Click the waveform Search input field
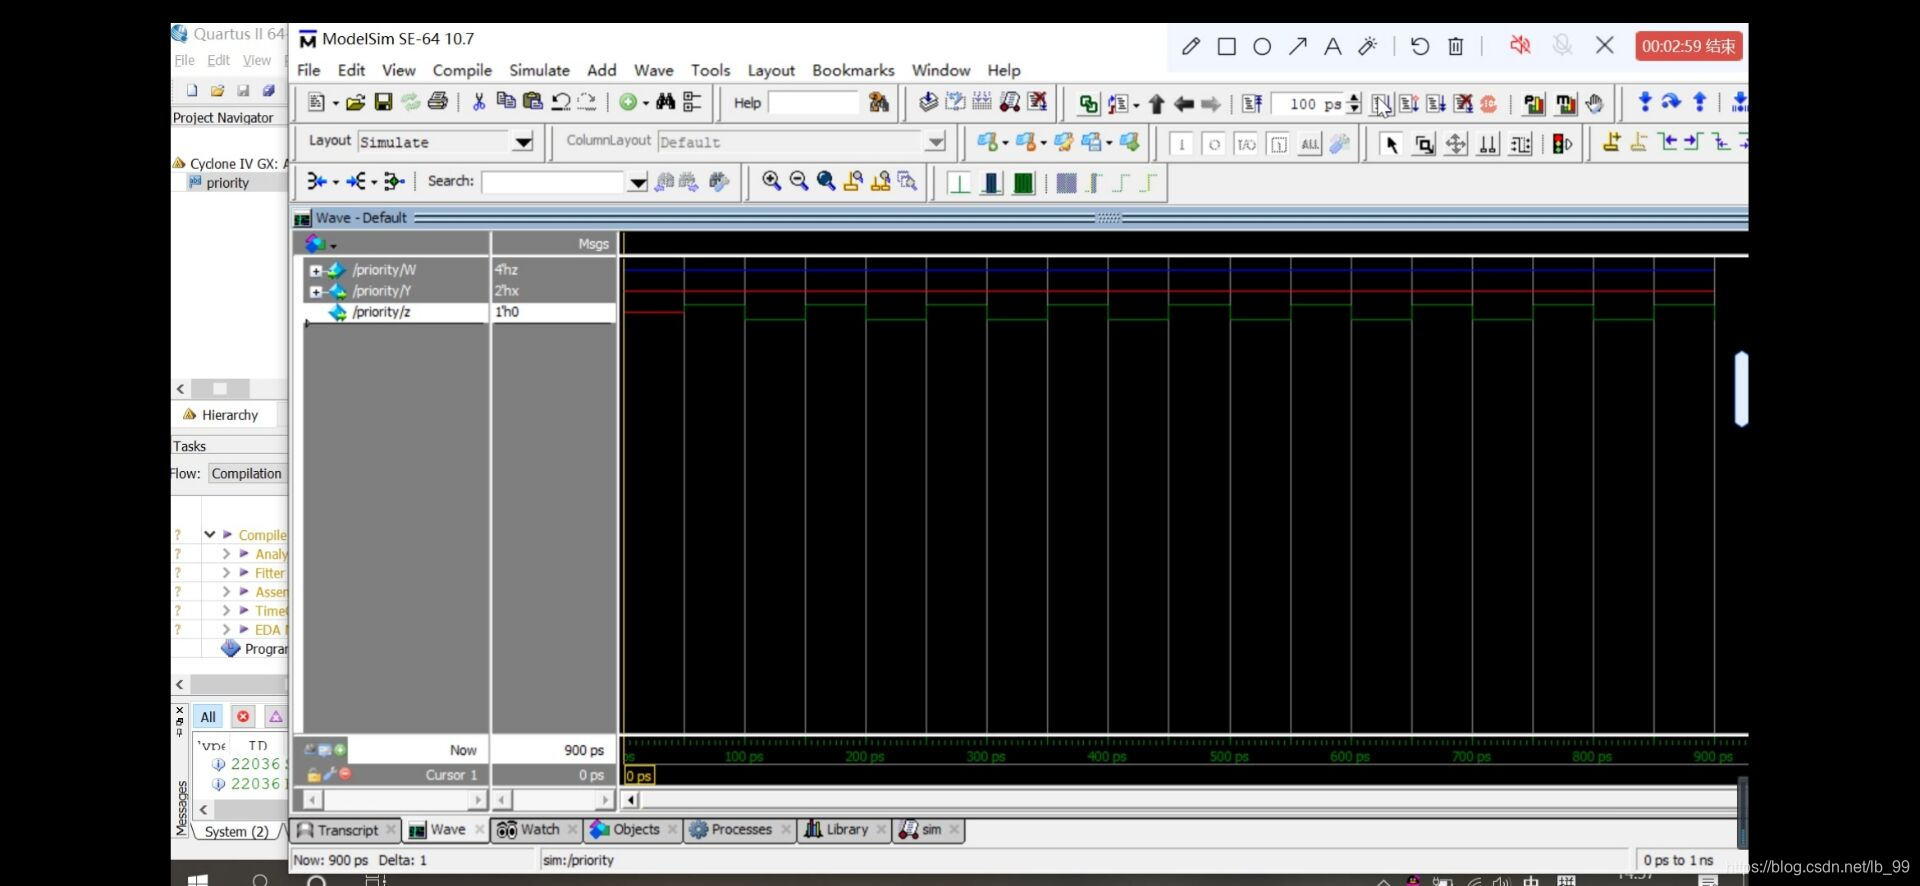1920x886 pixels. 553,182
